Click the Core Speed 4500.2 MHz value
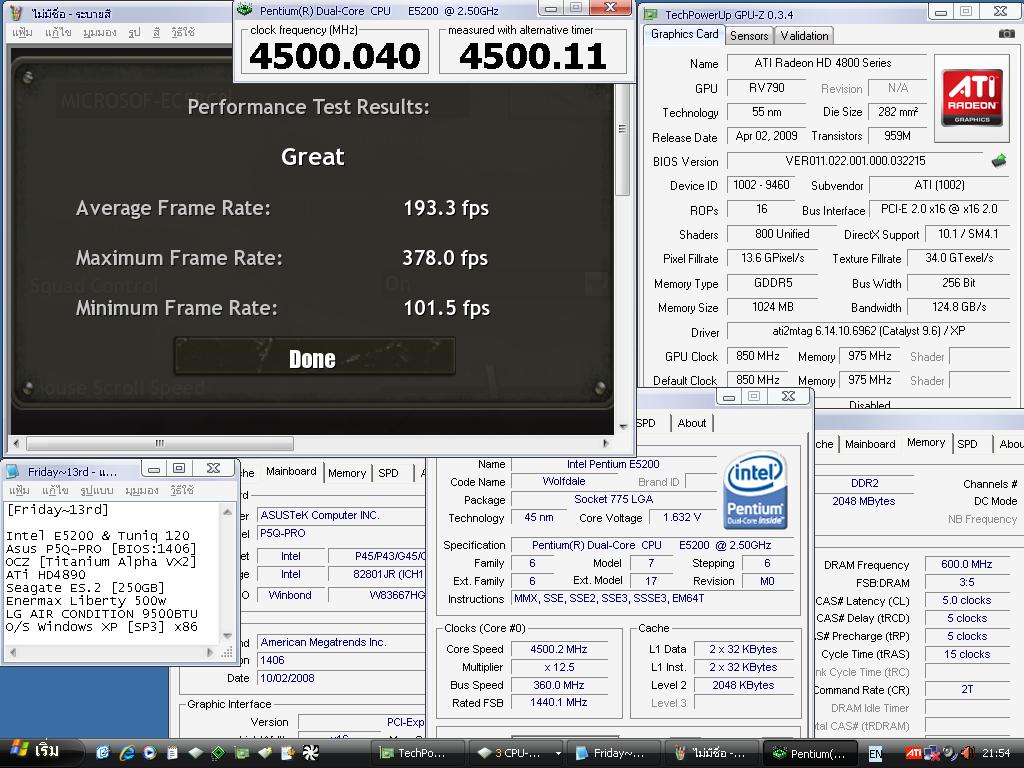This screenshot has height=768, width=1024. tap(559, 649)
